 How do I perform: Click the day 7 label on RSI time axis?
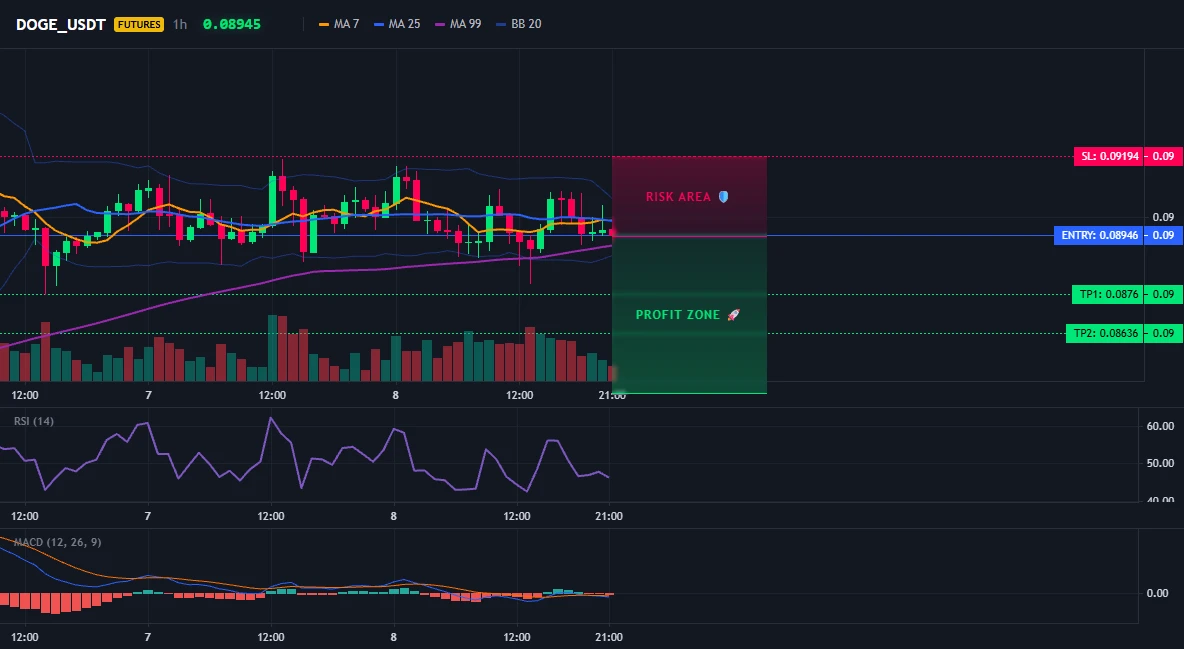pos(148,516)
